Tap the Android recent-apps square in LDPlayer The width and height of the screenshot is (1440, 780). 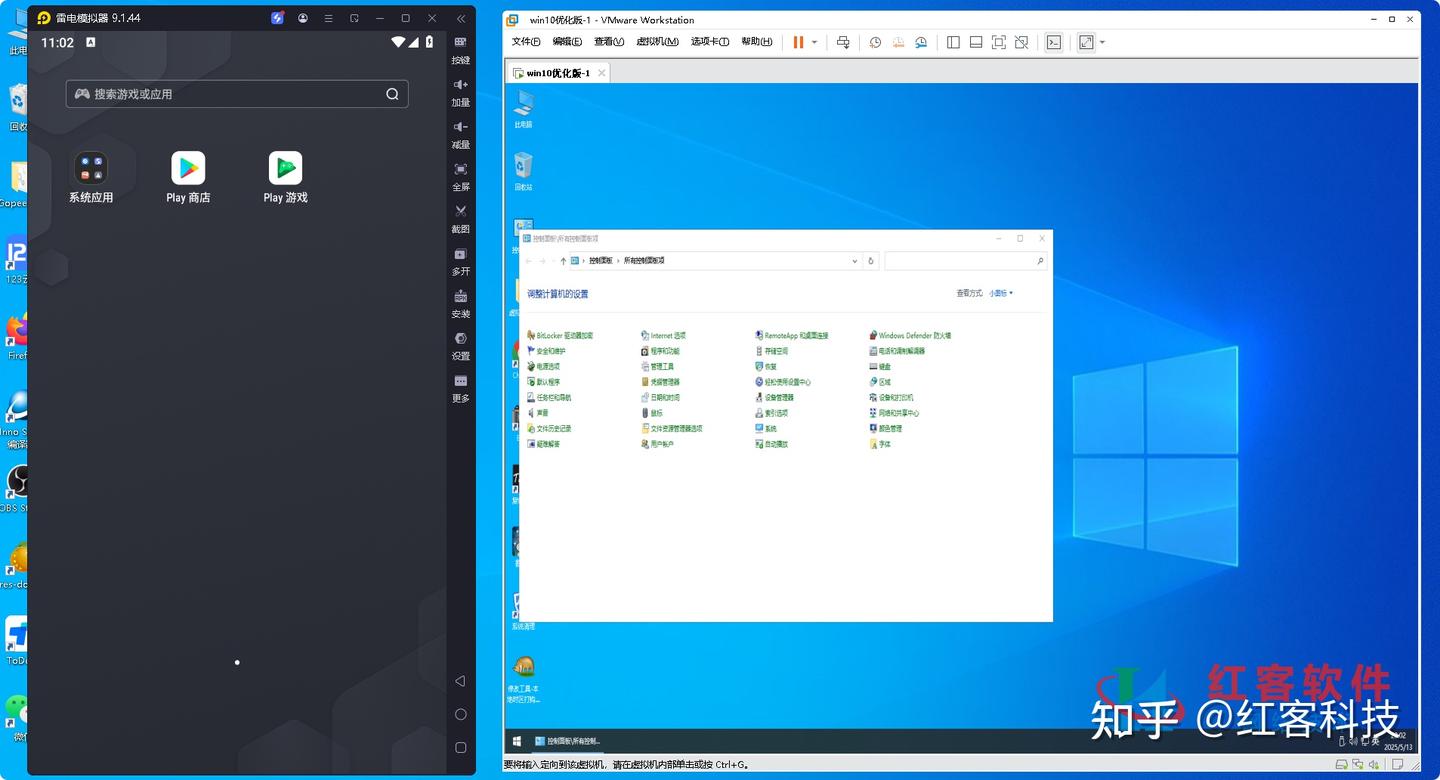[x=460, y=747]
